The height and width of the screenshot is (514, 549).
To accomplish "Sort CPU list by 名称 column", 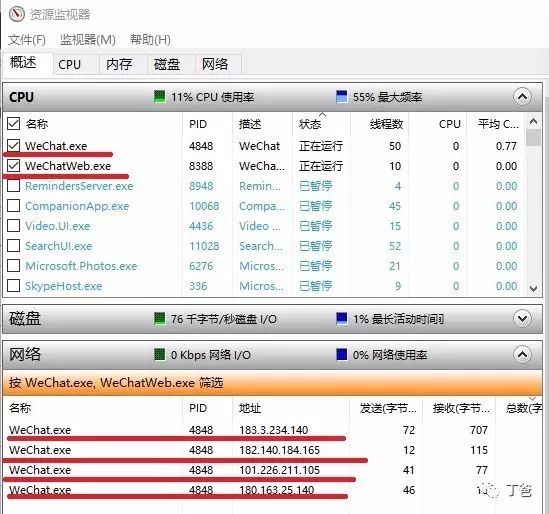I will pyautogui.click(x=36, y=124).
